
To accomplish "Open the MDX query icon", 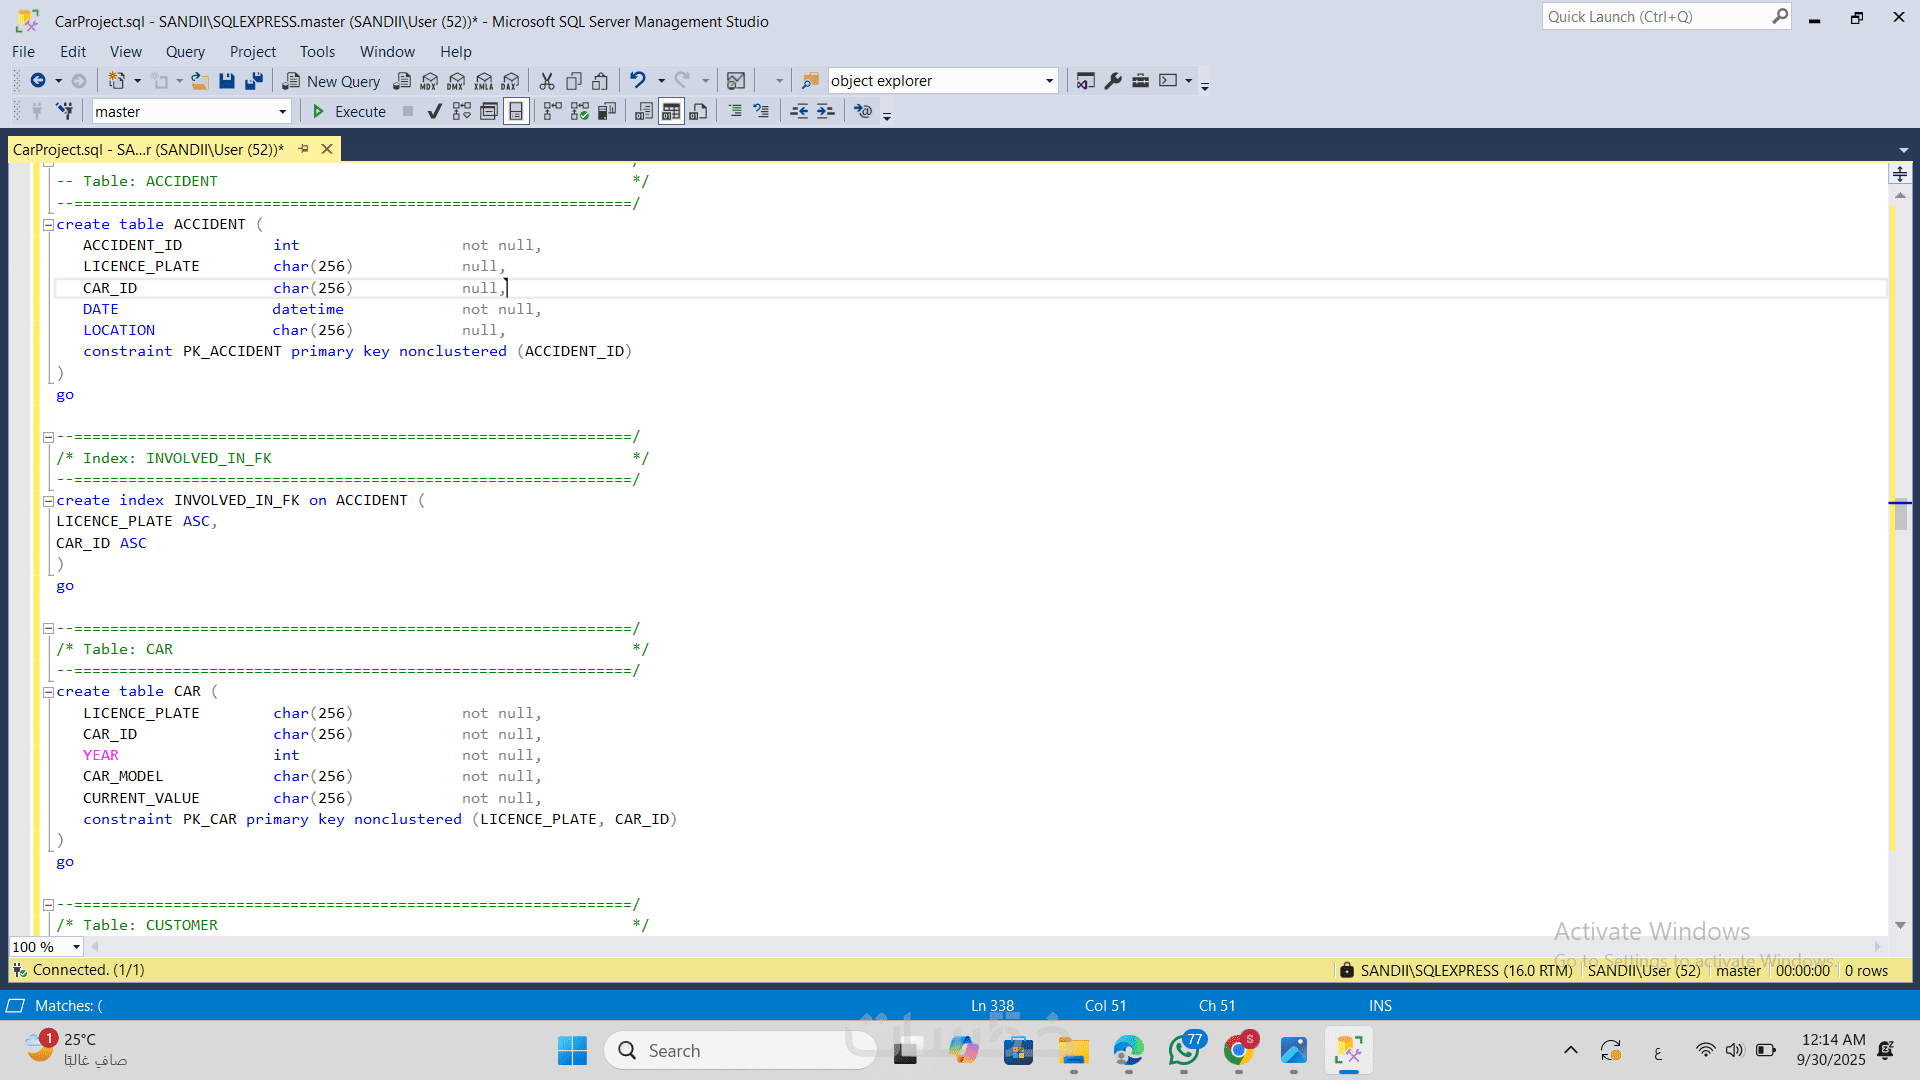I will click(x=429, y=81).
